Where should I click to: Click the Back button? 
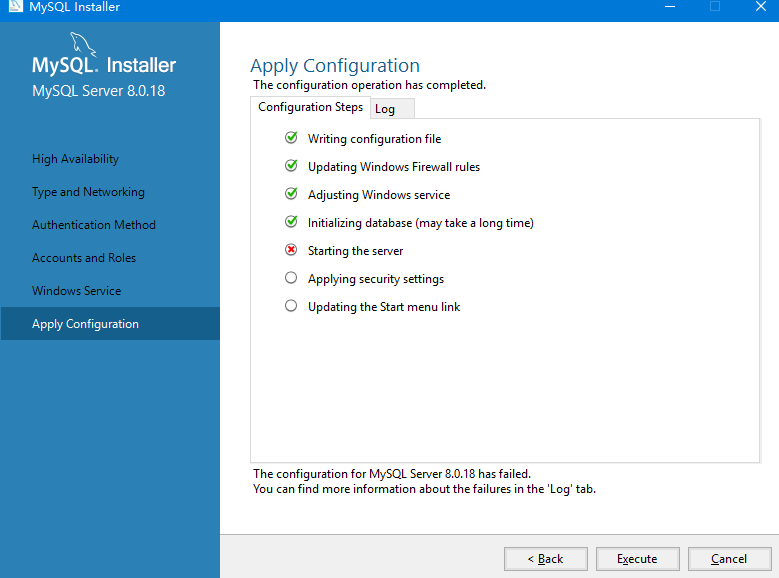point(545,559)
